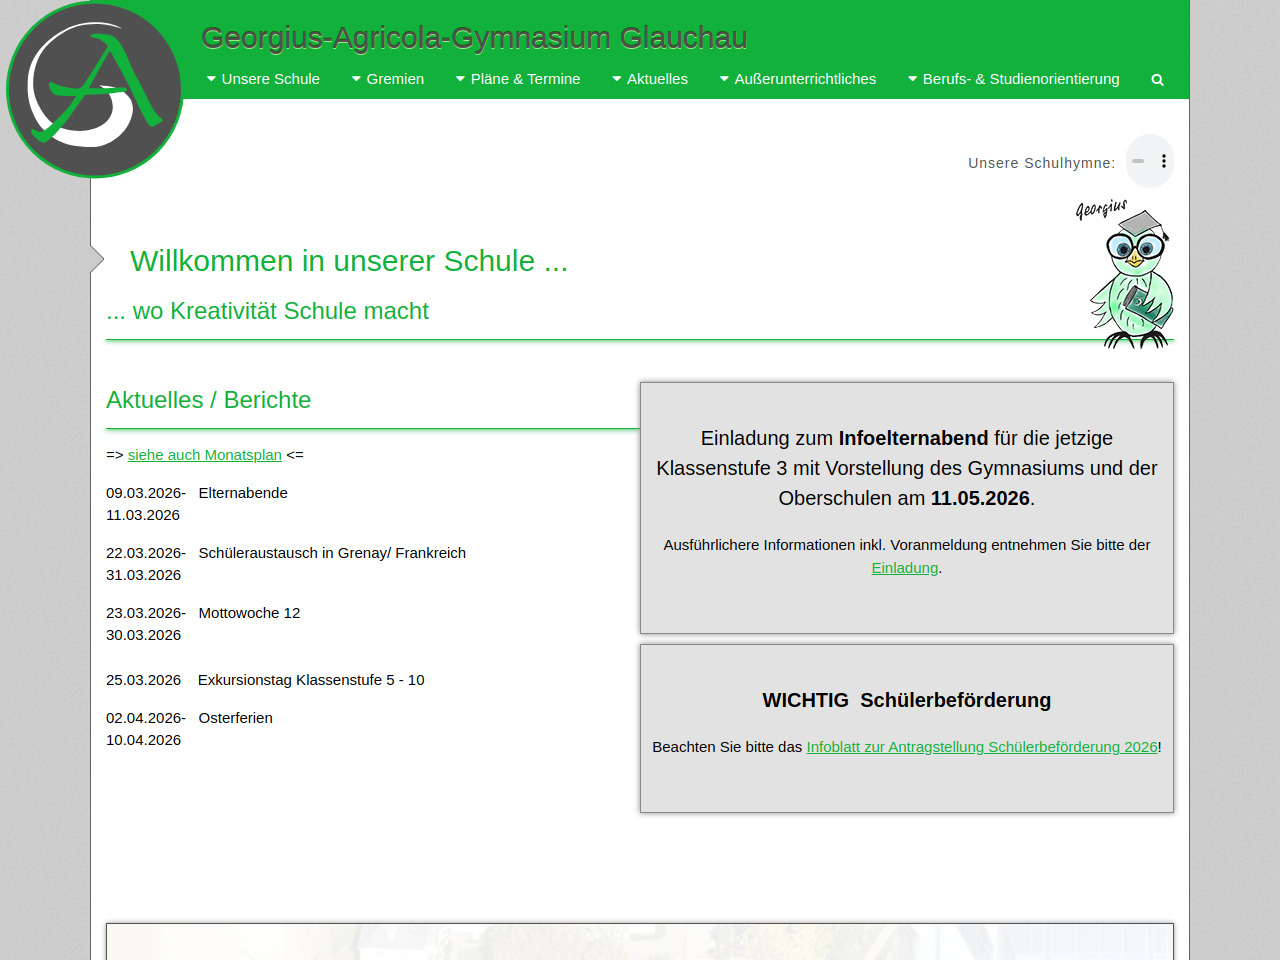Open the Außerunterrichtliches menu
Screen dimensions: 1280x960
coord(798,79)
